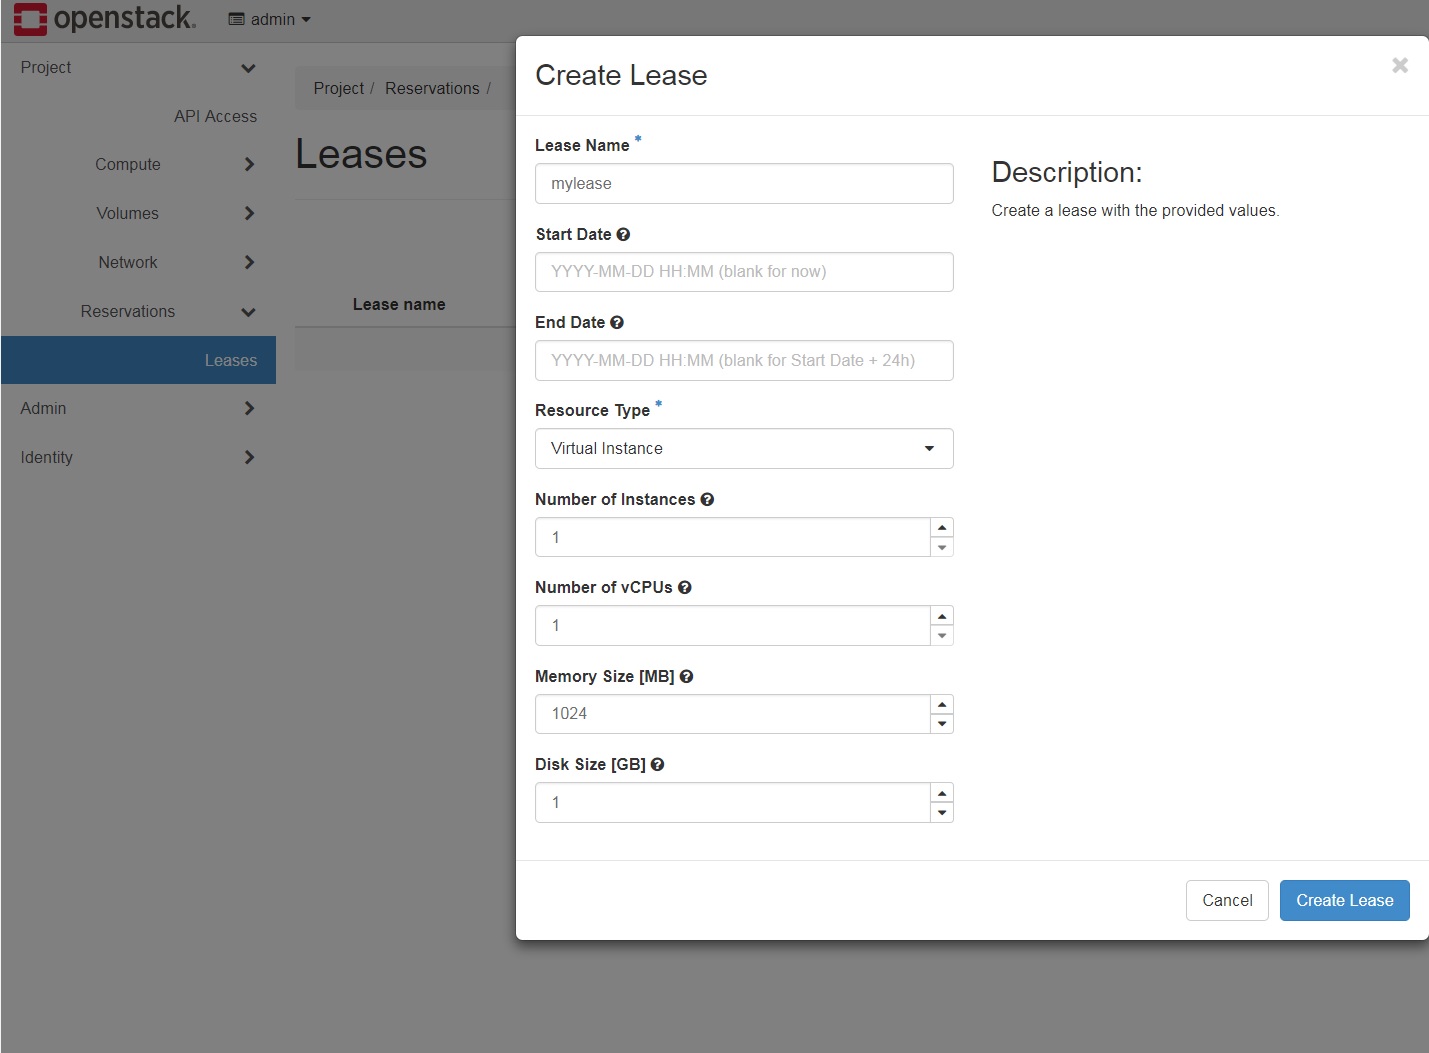Close the Create Lease dialog
This screenshot has height=1053, width=1429.
(1400, 65)
